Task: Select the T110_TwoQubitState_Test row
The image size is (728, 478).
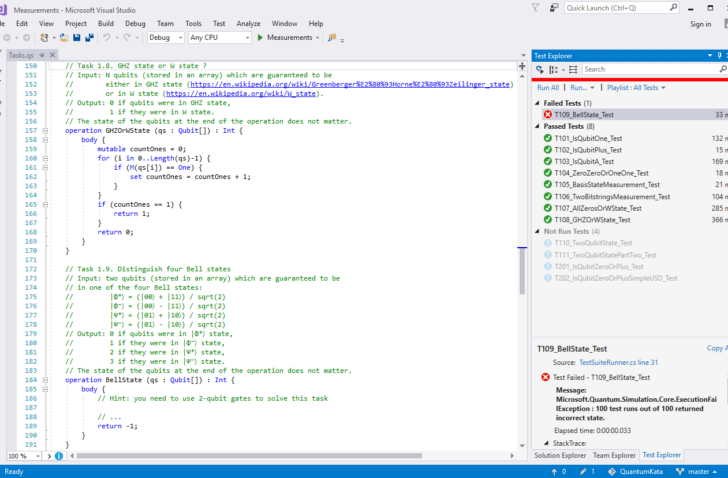Action: click(630, 243)
